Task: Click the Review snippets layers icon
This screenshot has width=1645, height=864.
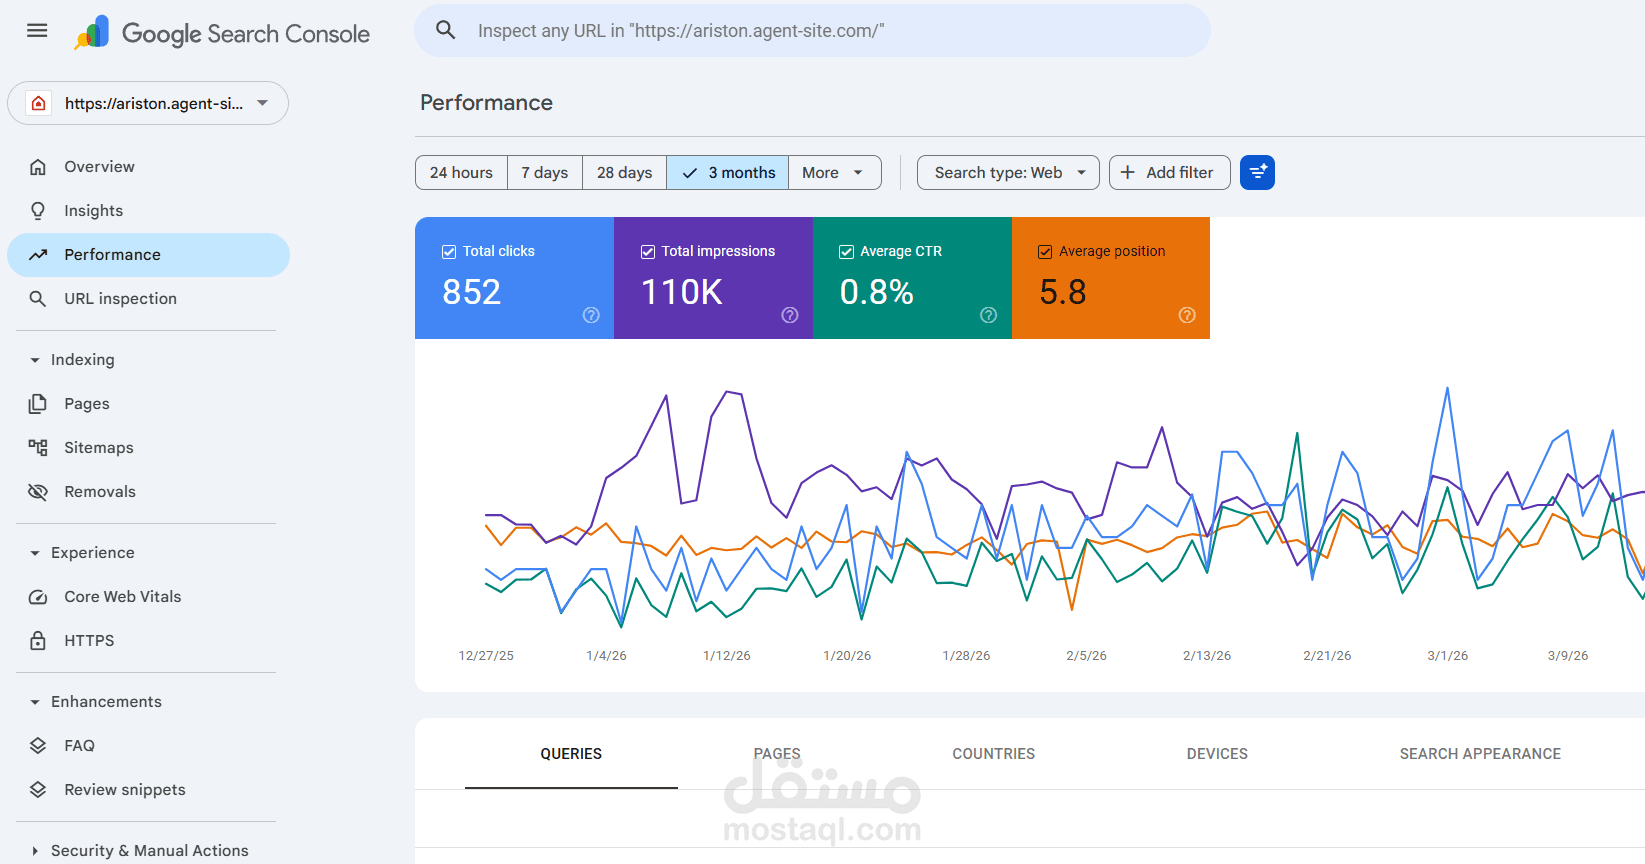Action: coord(38,790)
